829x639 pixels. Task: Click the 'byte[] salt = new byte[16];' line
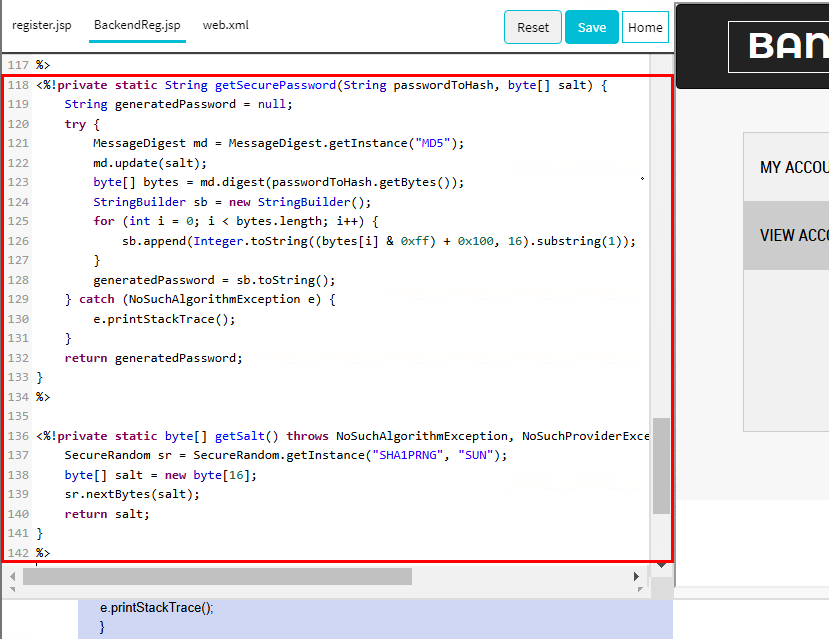coord(161,475)
